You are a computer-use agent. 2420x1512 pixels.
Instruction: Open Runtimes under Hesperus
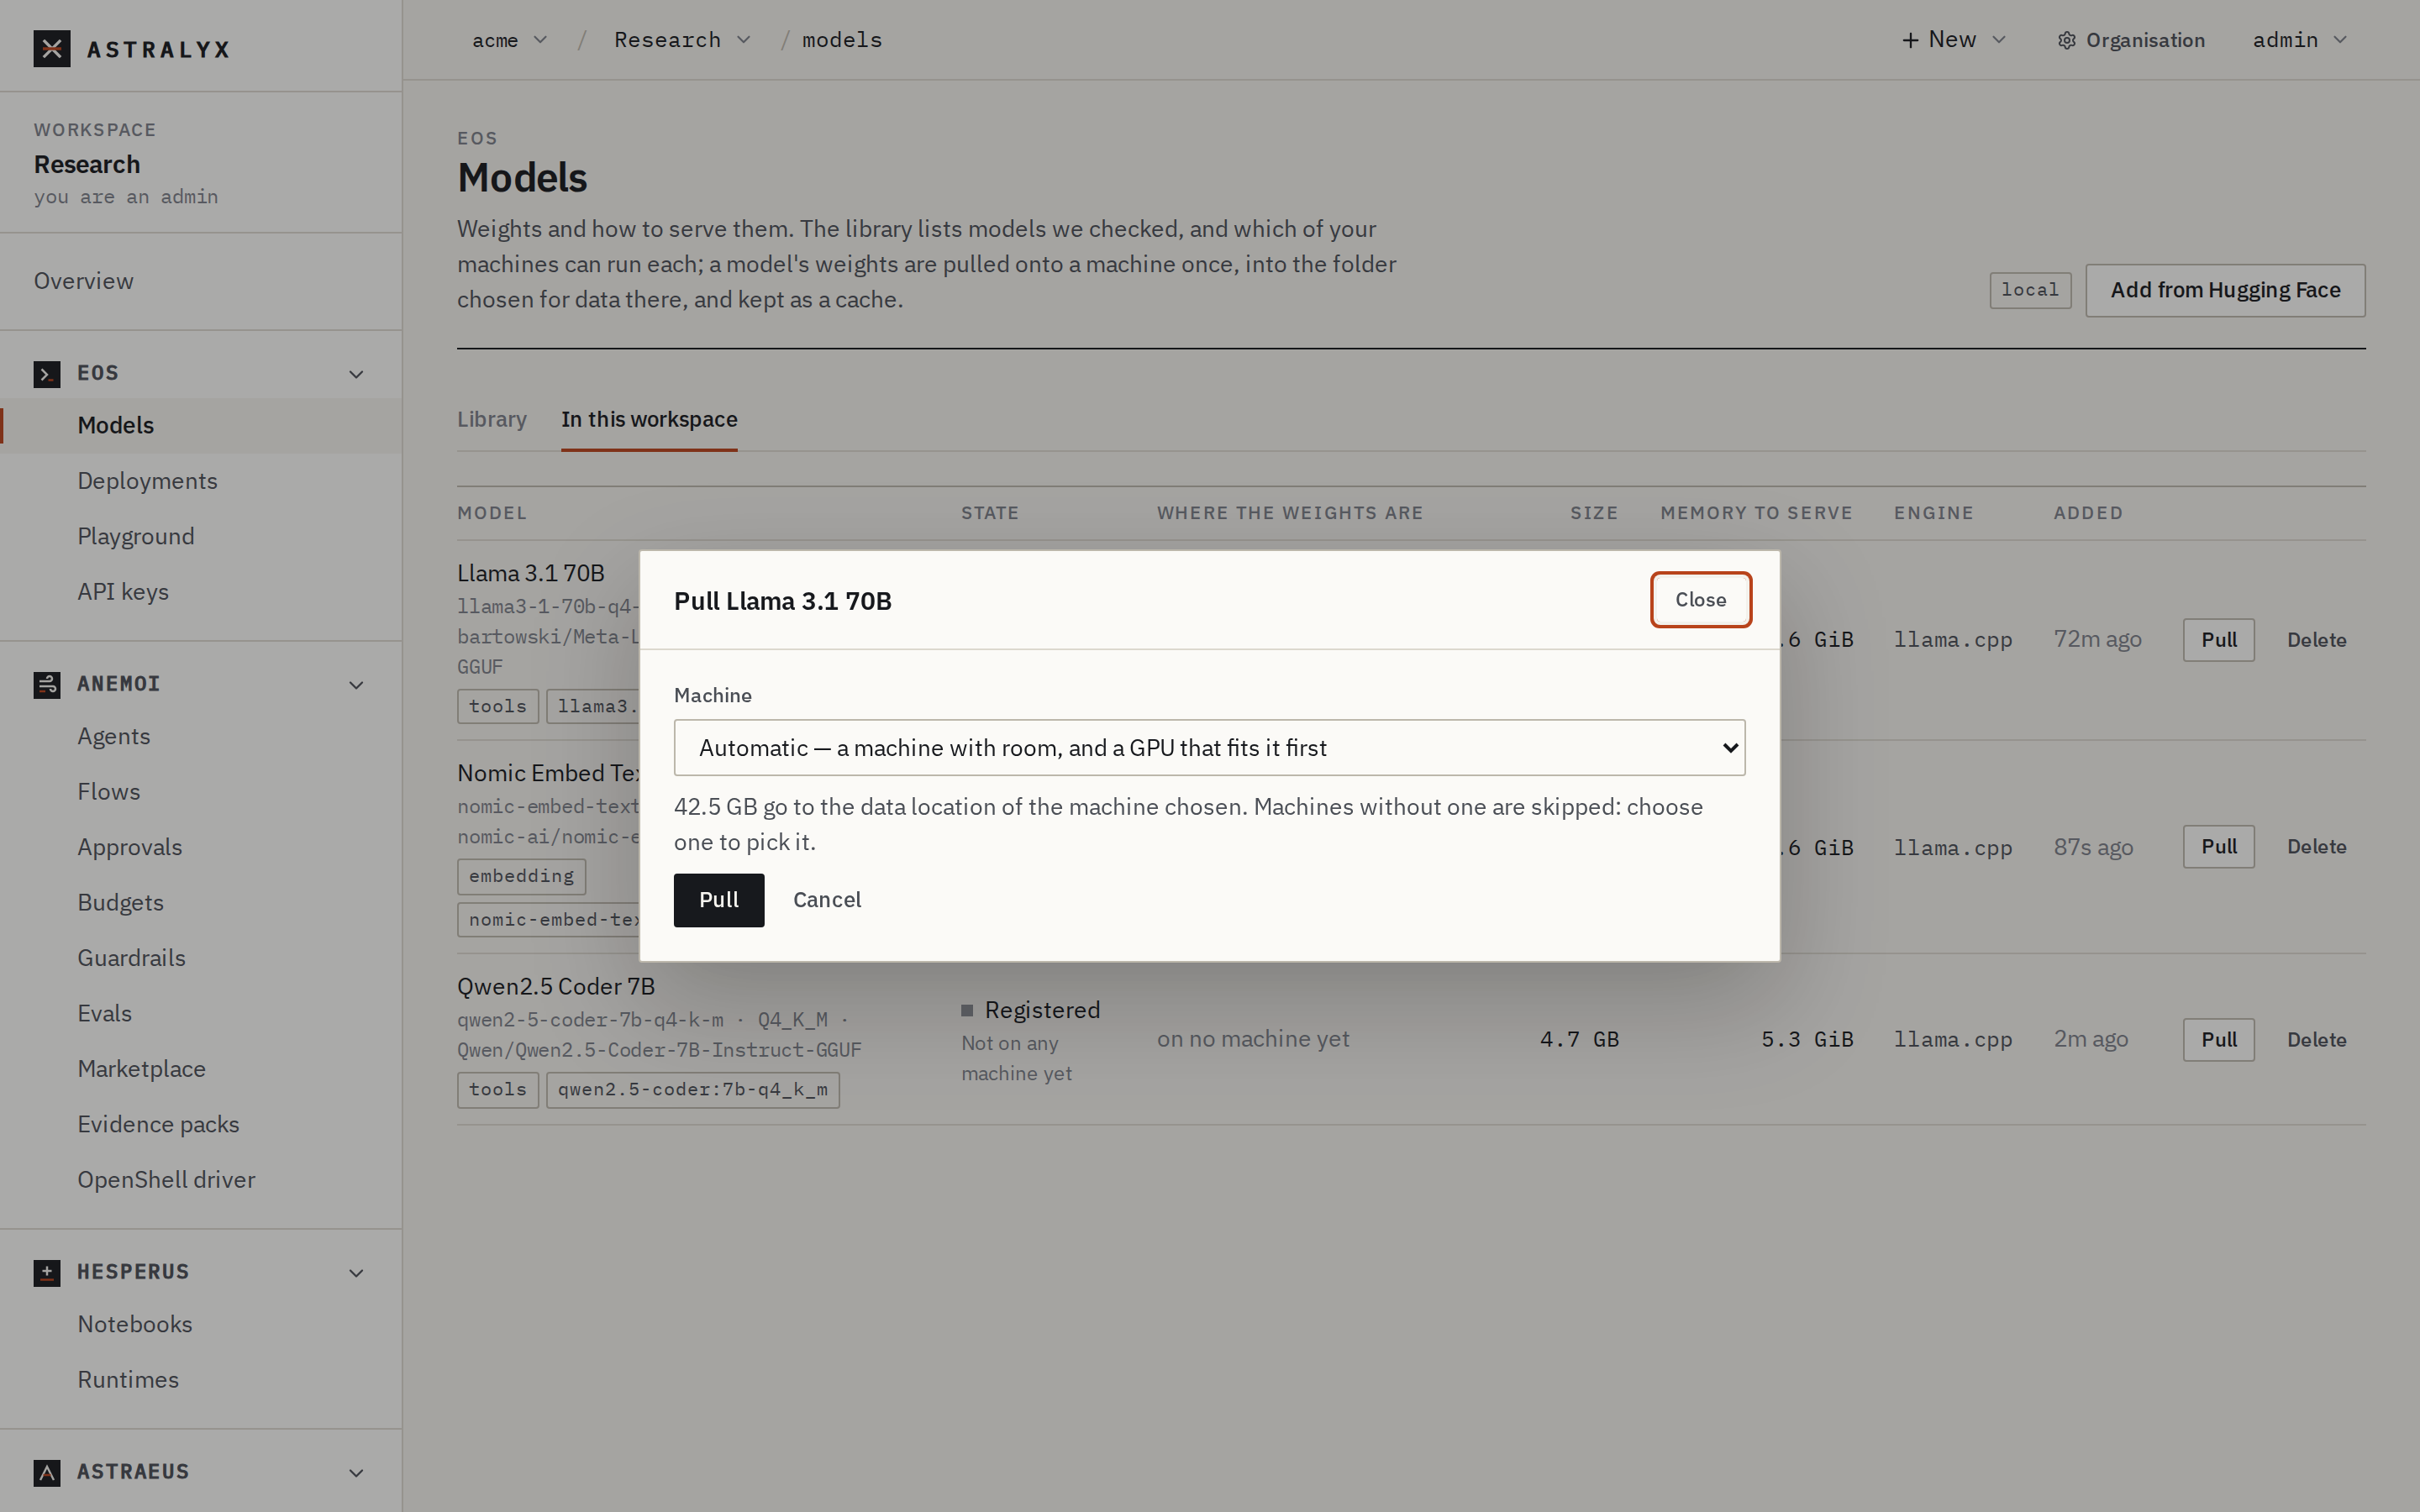[x=128, y=1380]
